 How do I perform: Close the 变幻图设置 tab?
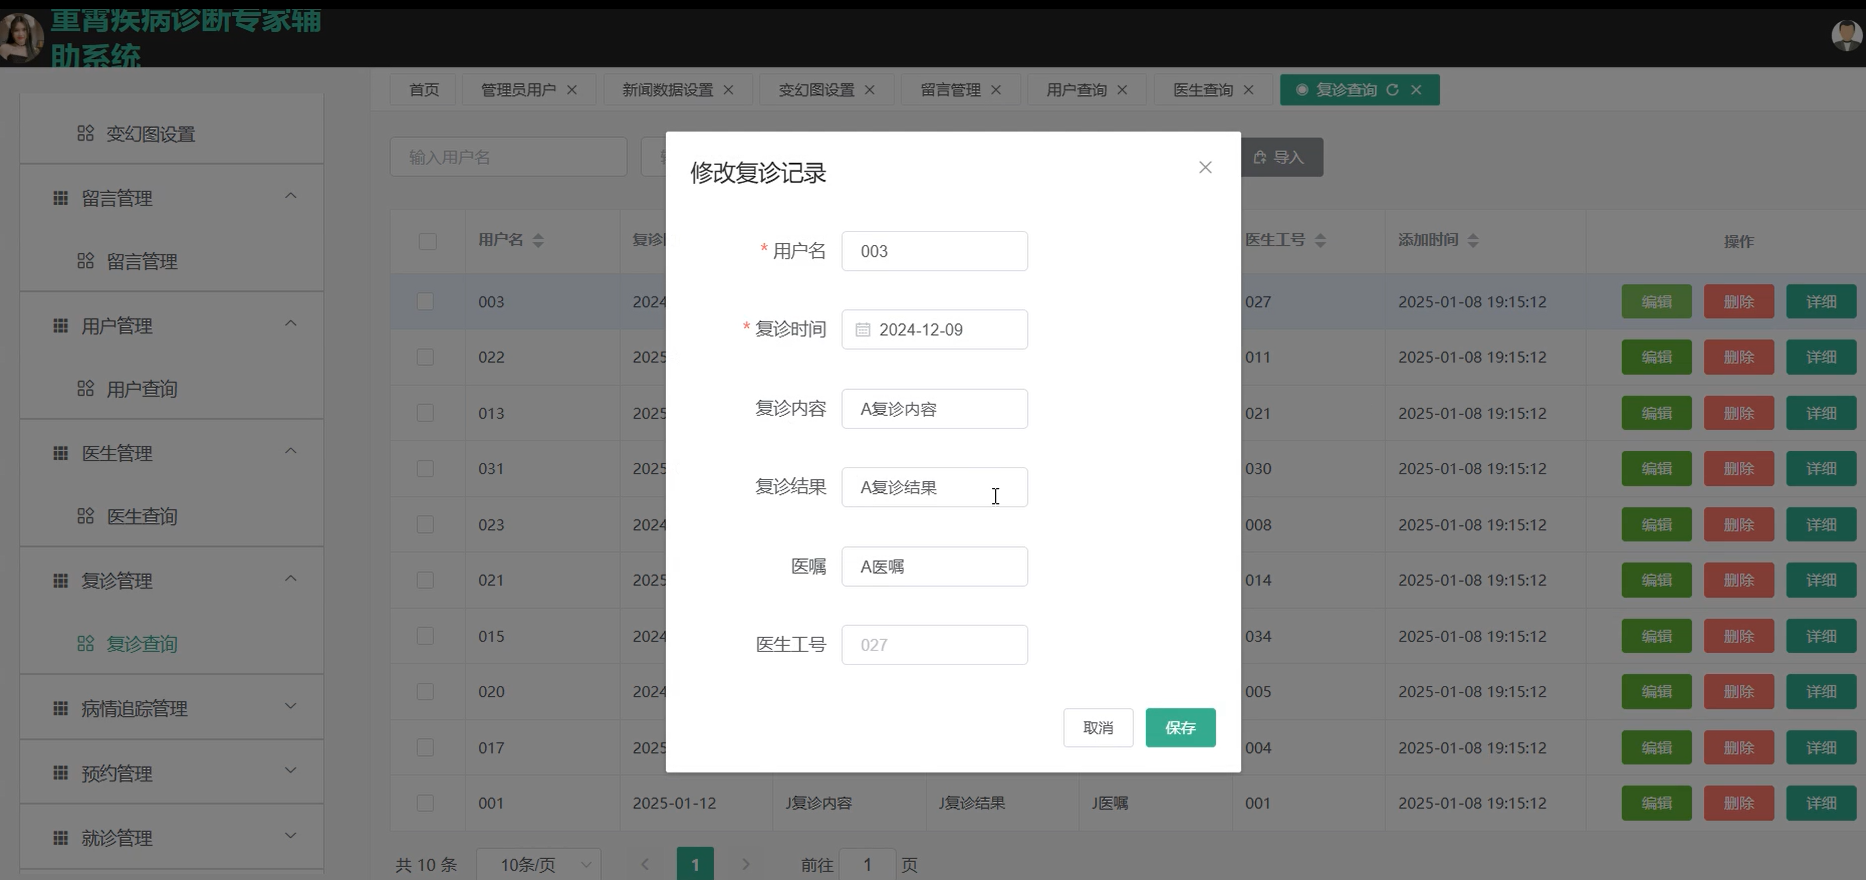870,90
